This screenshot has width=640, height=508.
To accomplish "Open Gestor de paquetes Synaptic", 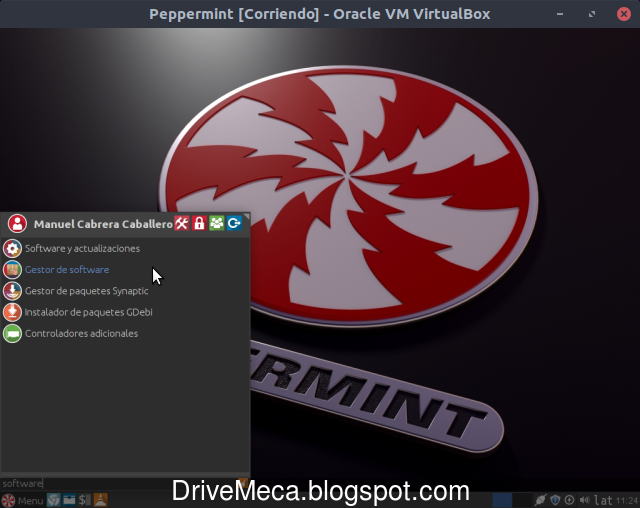I will click(x=125, y=291).
